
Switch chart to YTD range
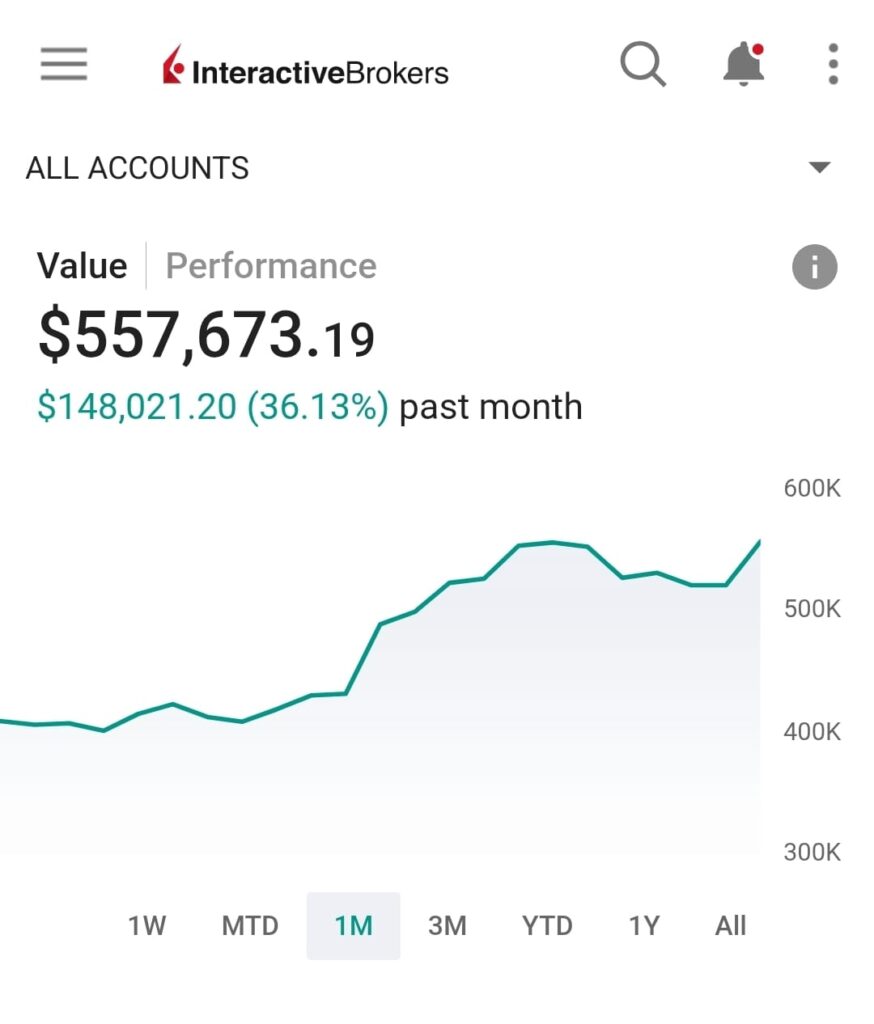point(547,925)
